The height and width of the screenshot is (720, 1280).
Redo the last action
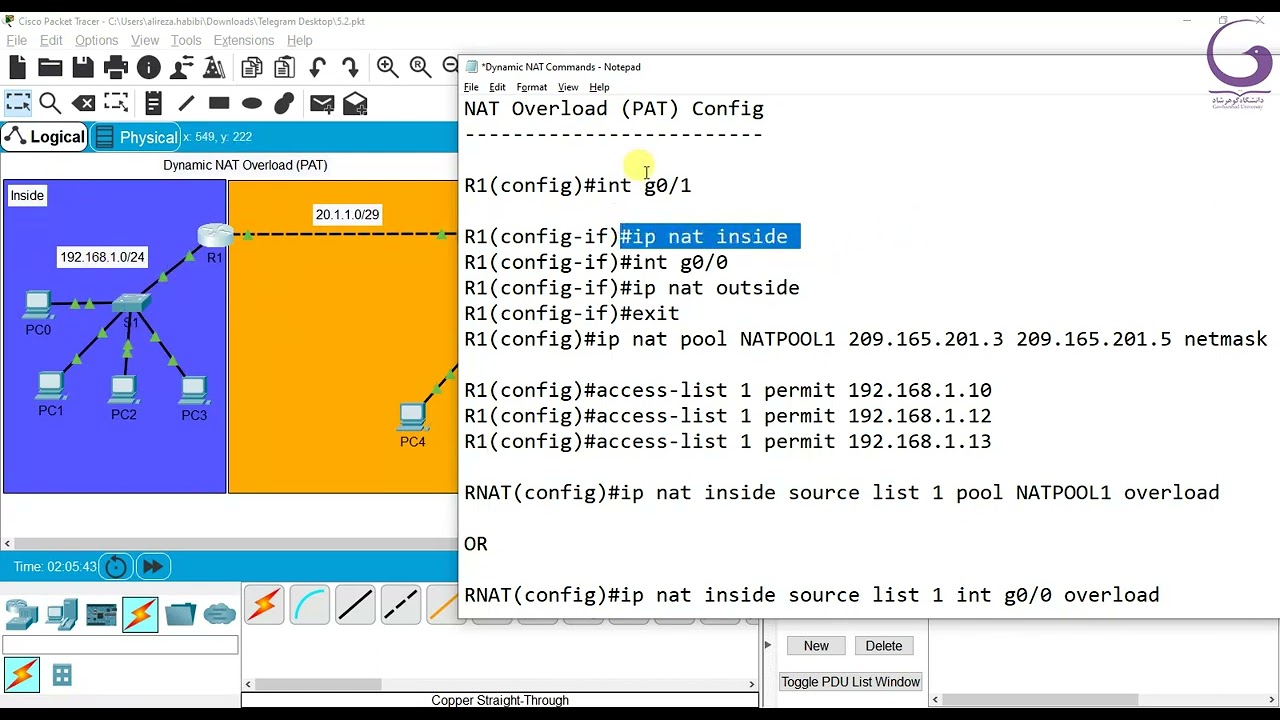point(350,68)
